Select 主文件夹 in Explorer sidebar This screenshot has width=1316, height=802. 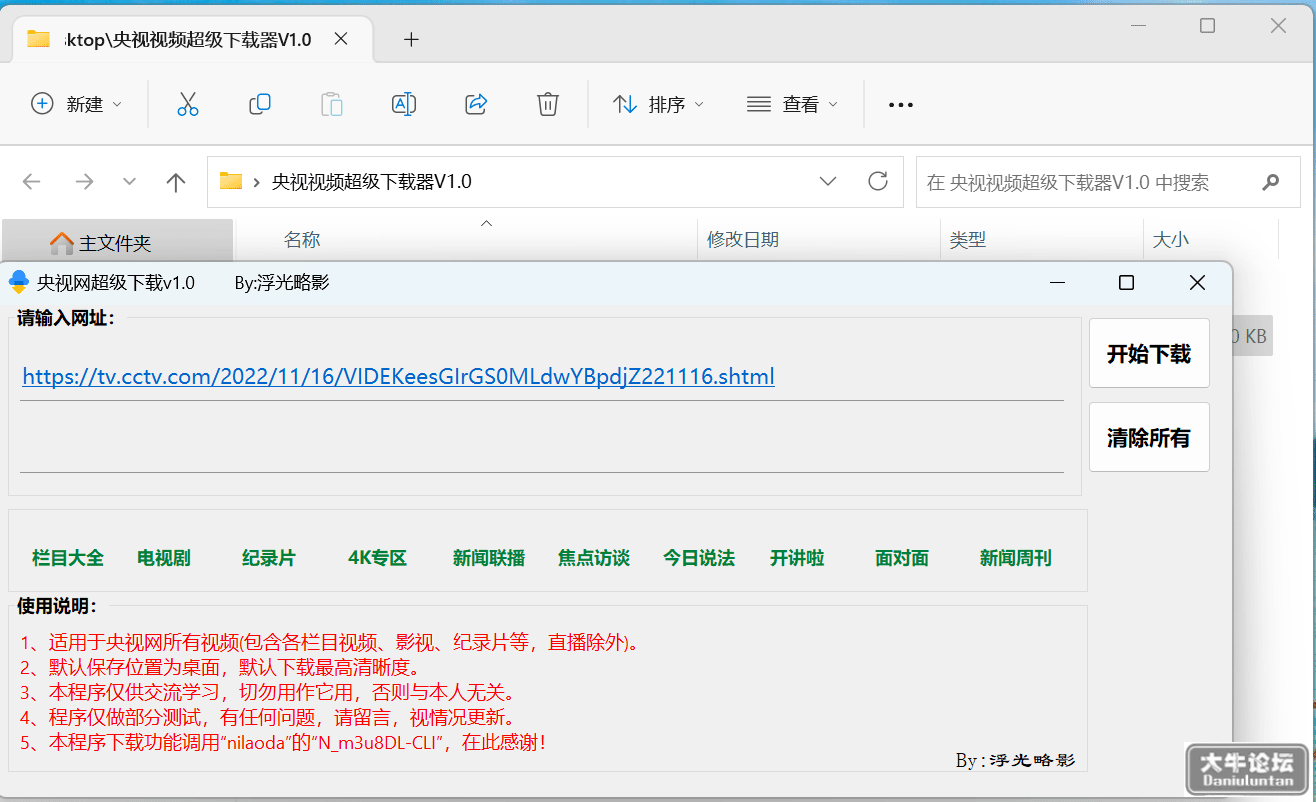tap(116, 243)
